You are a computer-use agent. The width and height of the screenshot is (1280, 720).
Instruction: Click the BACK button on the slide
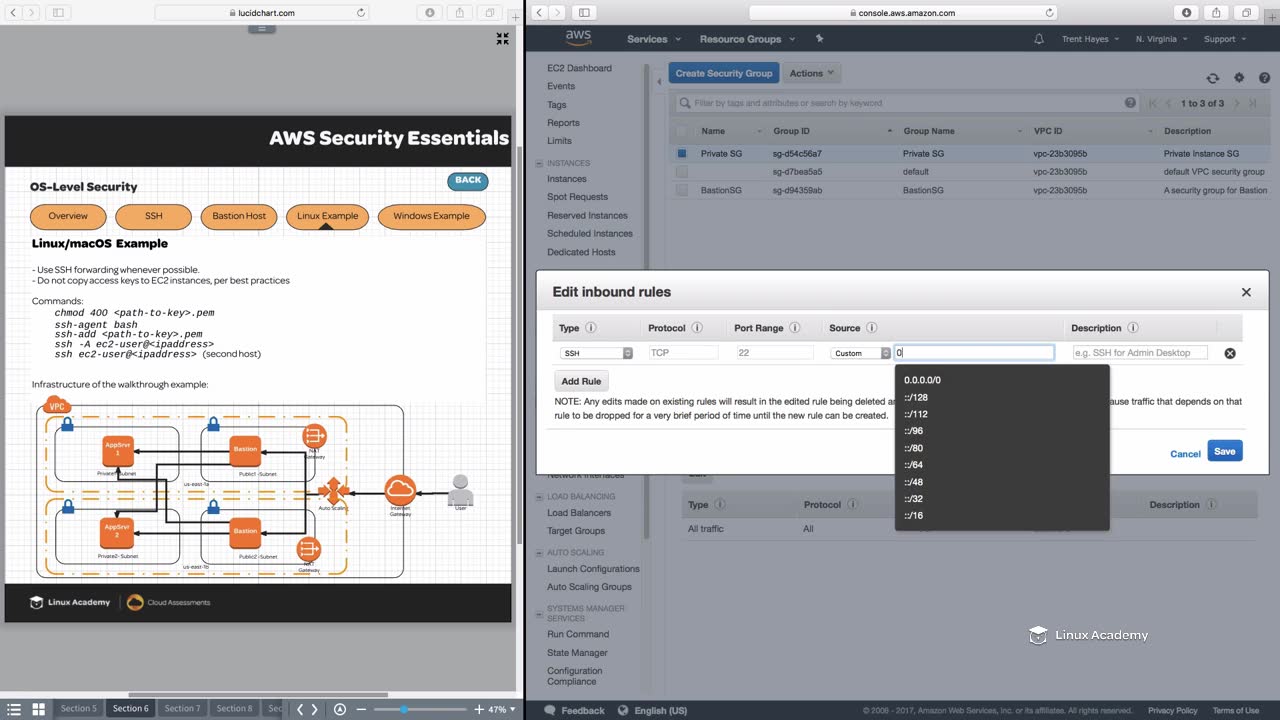point(468,181)
